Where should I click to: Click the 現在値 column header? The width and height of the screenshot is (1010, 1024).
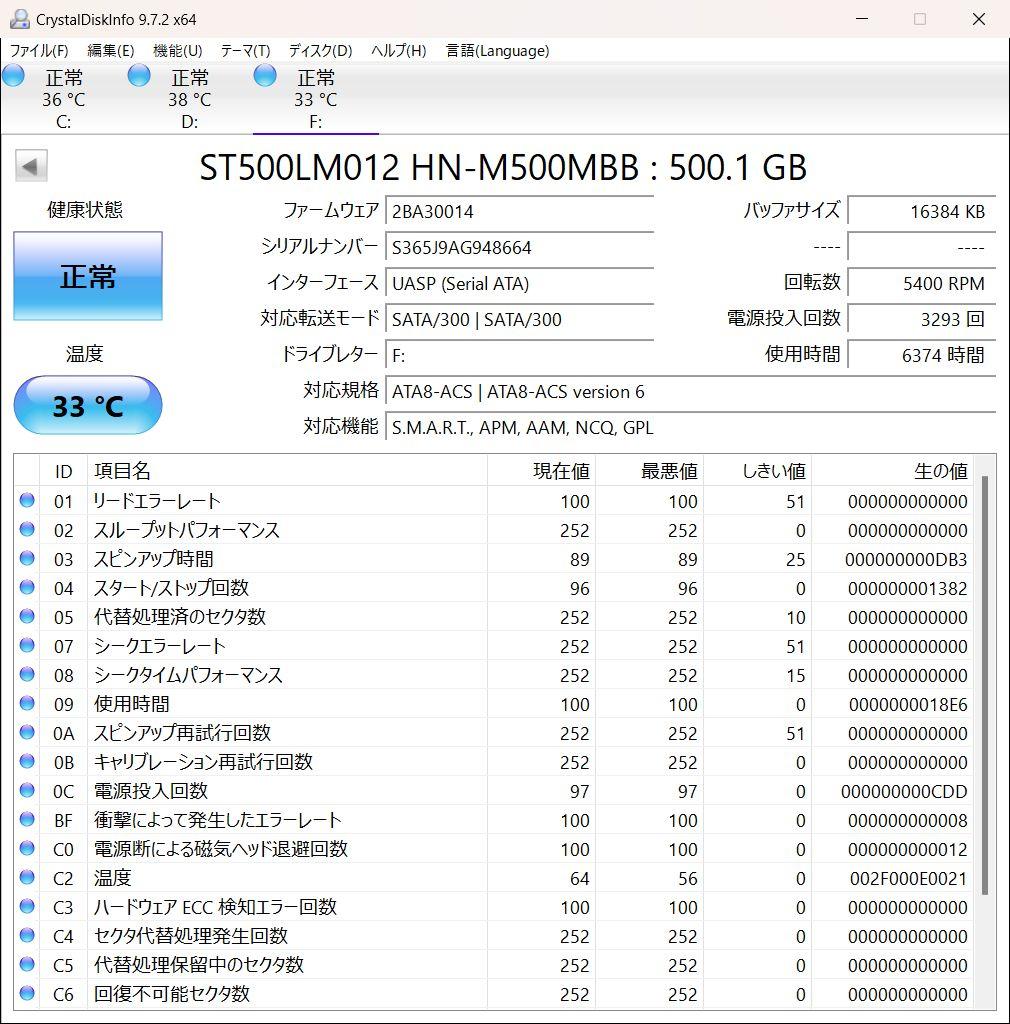coord(541,471)
